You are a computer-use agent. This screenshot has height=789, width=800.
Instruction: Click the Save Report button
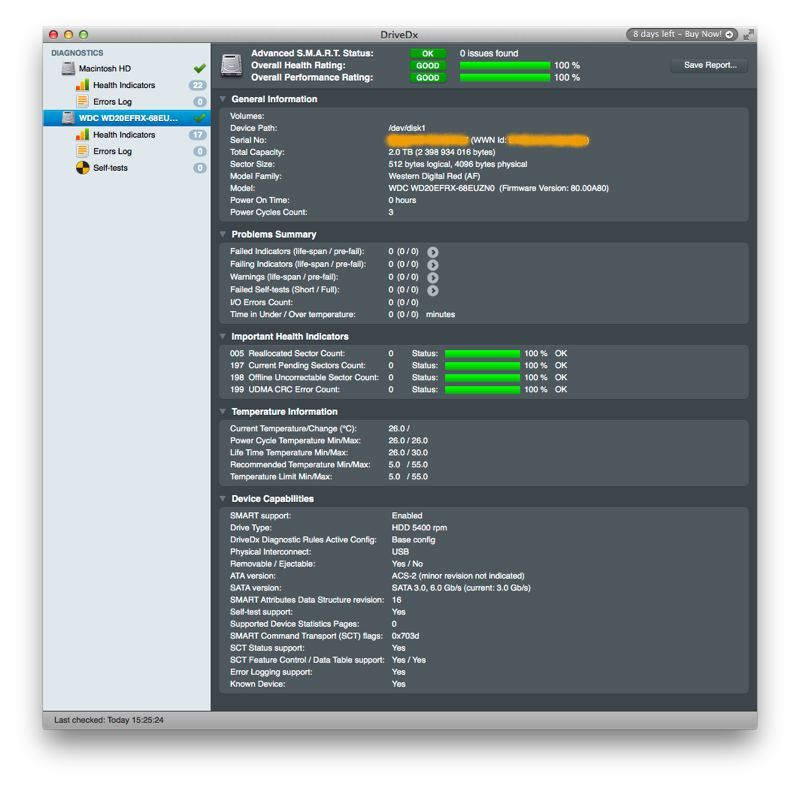[x=710, y=65]
